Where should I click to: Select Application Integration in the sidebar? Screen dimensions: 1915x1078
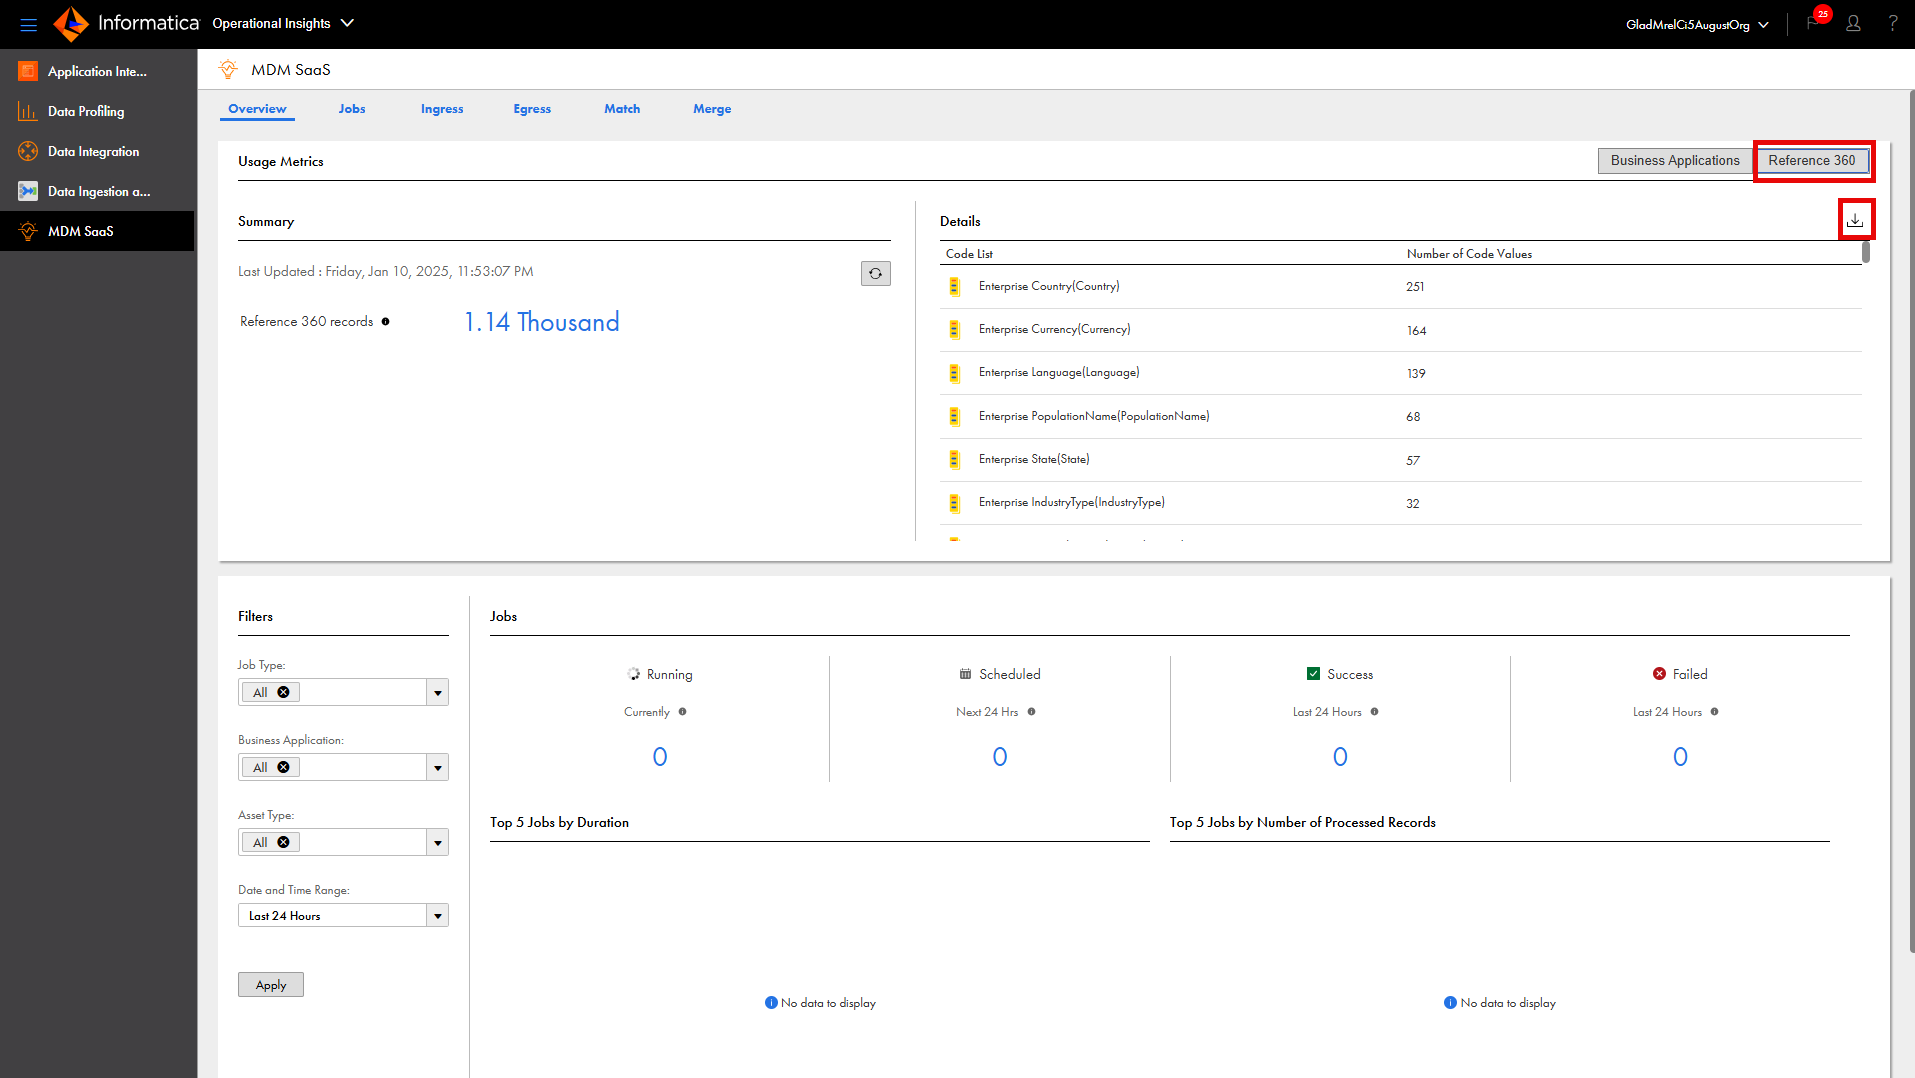(97, 71)
